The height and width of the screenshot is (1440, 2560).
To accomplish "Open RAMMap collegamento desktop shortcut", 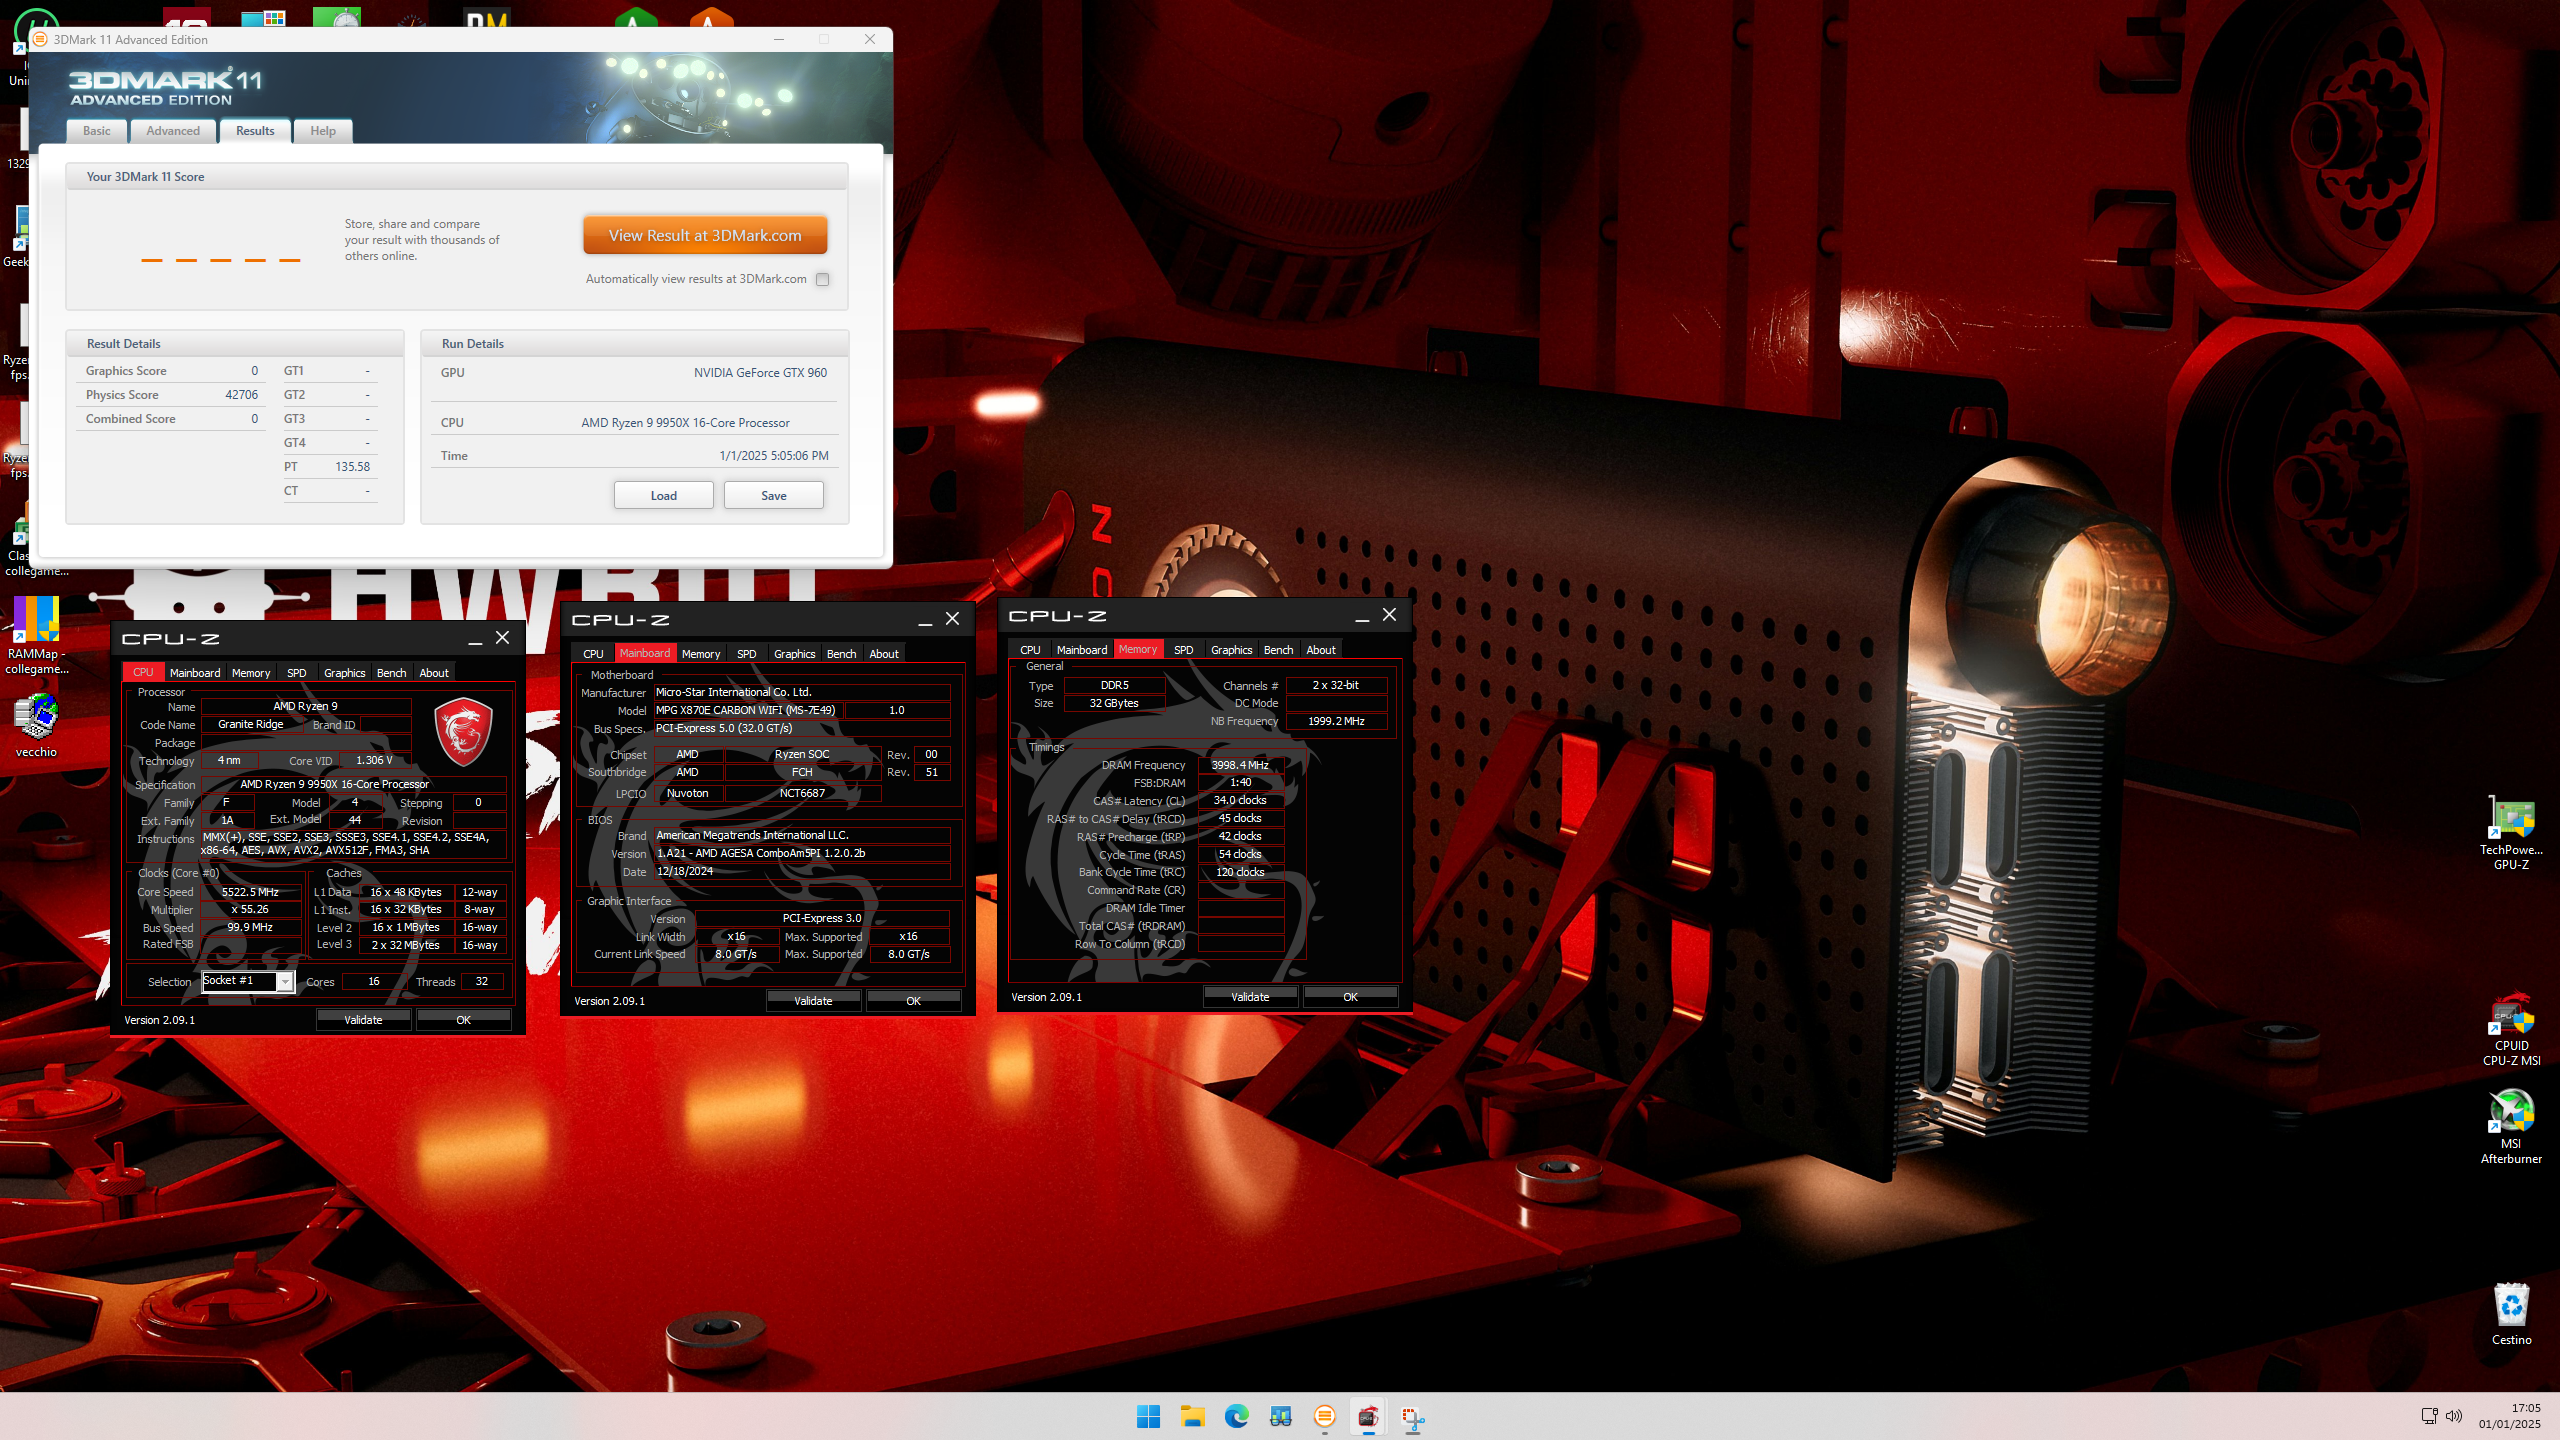I will [36, 636].
